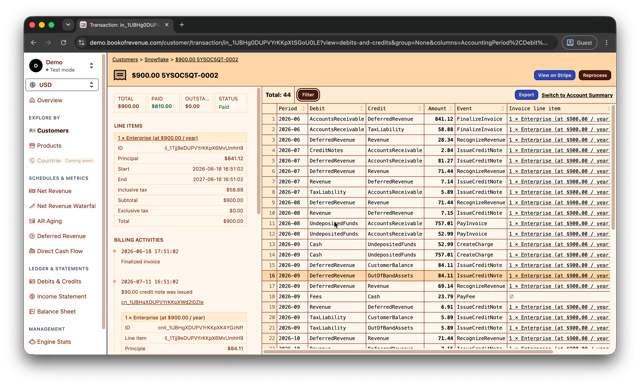Open the Amount column sort menu
Viewport: 640px width, 386px height.
451,109
